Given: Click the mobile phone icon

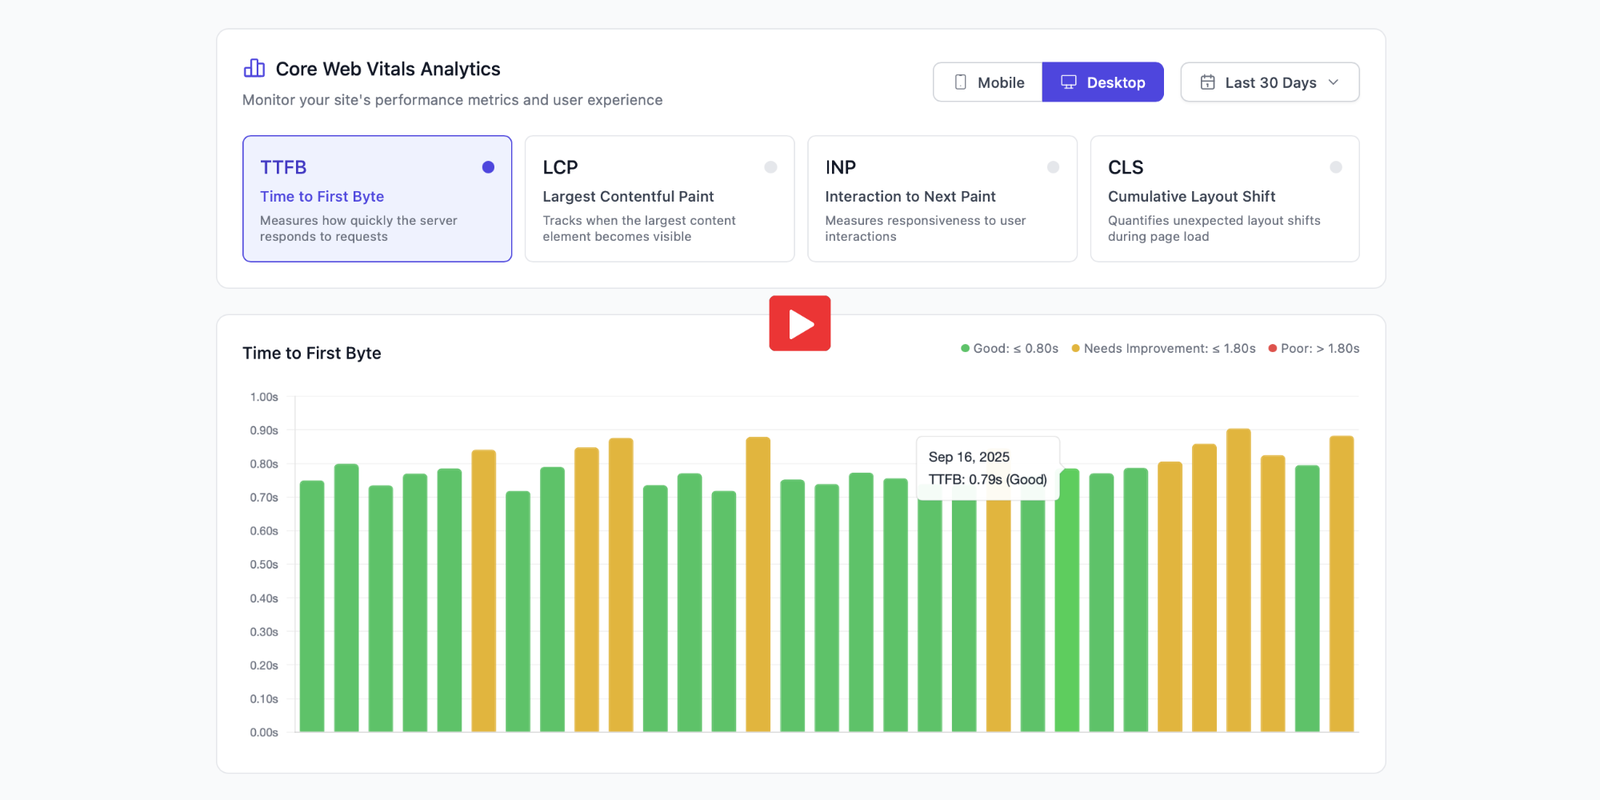Looking at the screenshot, I should click(x=960, y=82).
